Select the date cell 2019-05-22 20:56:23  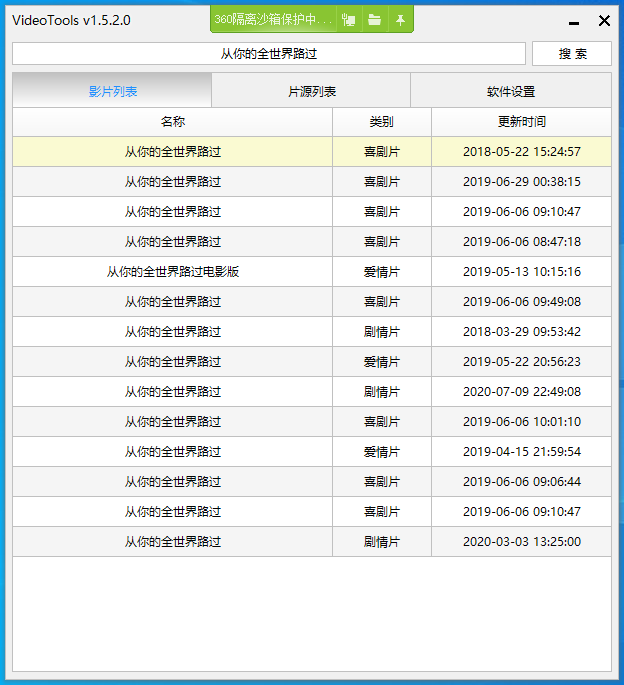click(x=522, y=362)
